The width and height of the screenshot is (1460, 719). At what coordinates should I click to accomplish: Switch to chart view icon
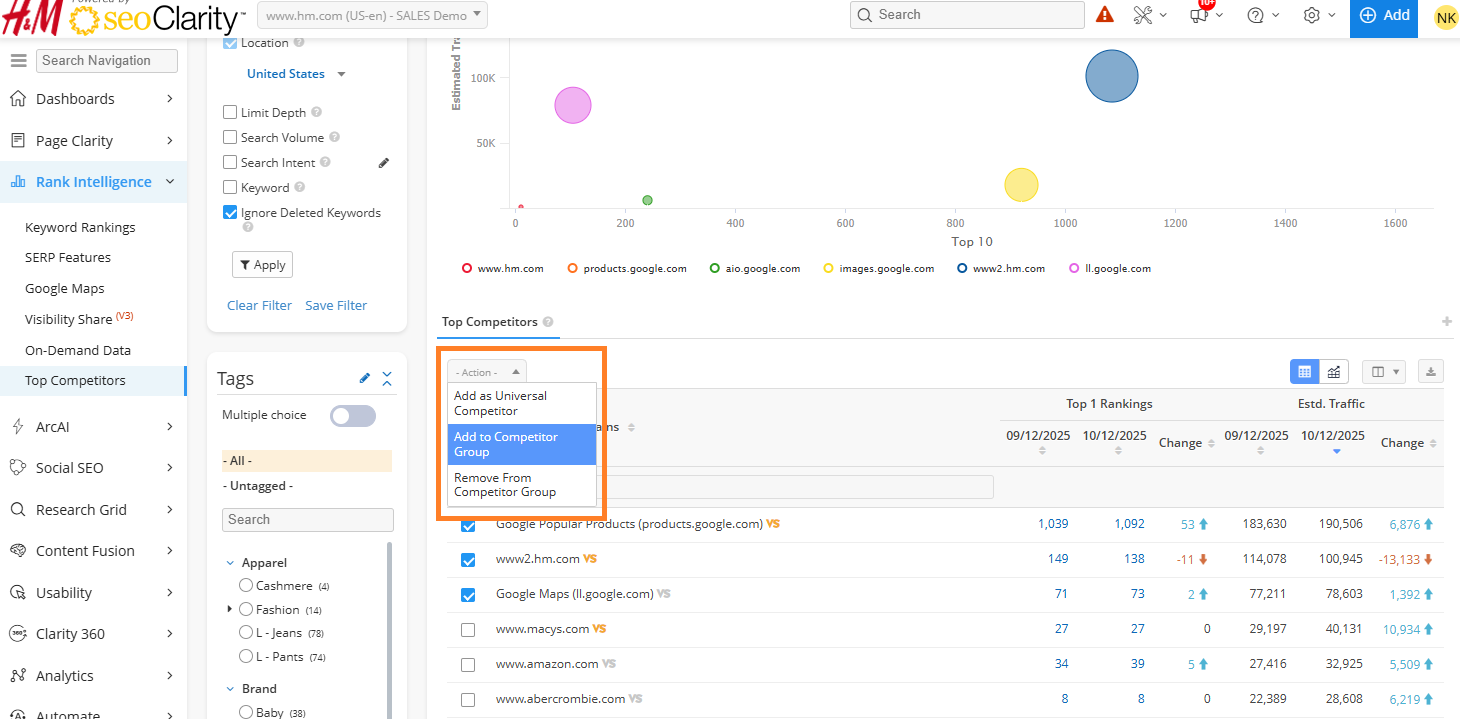tap(1334, 372)
